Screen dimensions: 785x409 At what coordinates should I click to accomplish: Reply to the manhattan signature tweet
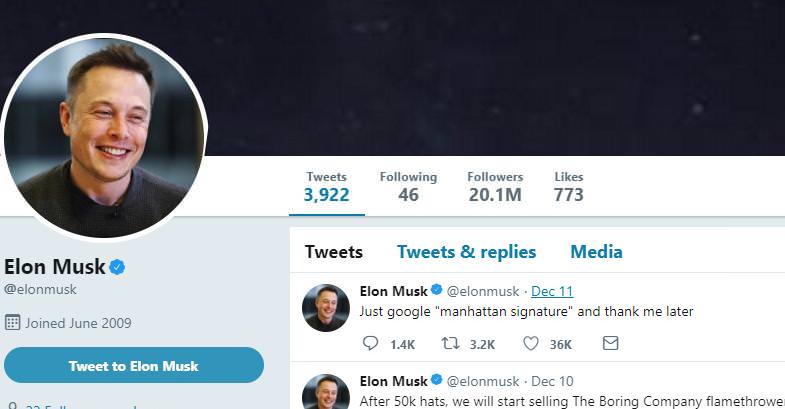tap(370, 343)
